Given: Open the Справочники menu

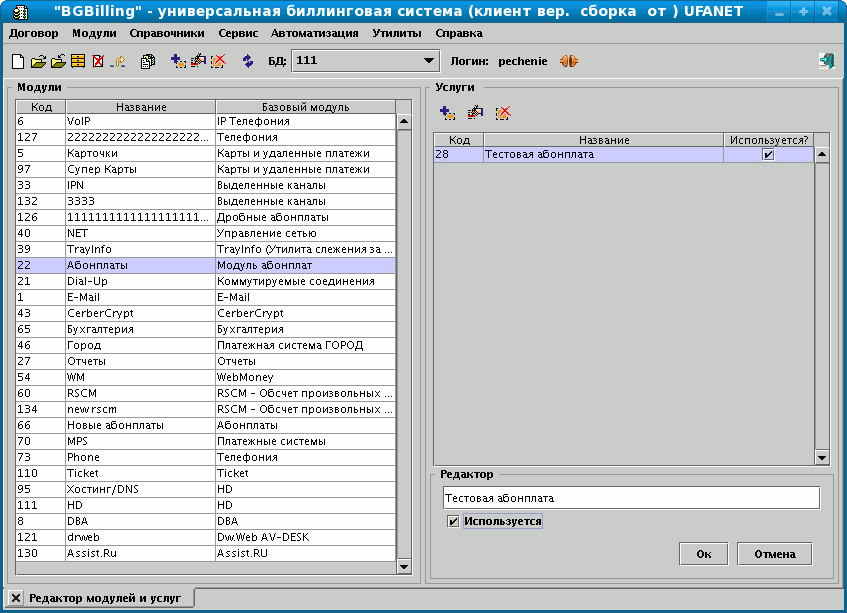Looking at the screenshot, I should point(167,33).
